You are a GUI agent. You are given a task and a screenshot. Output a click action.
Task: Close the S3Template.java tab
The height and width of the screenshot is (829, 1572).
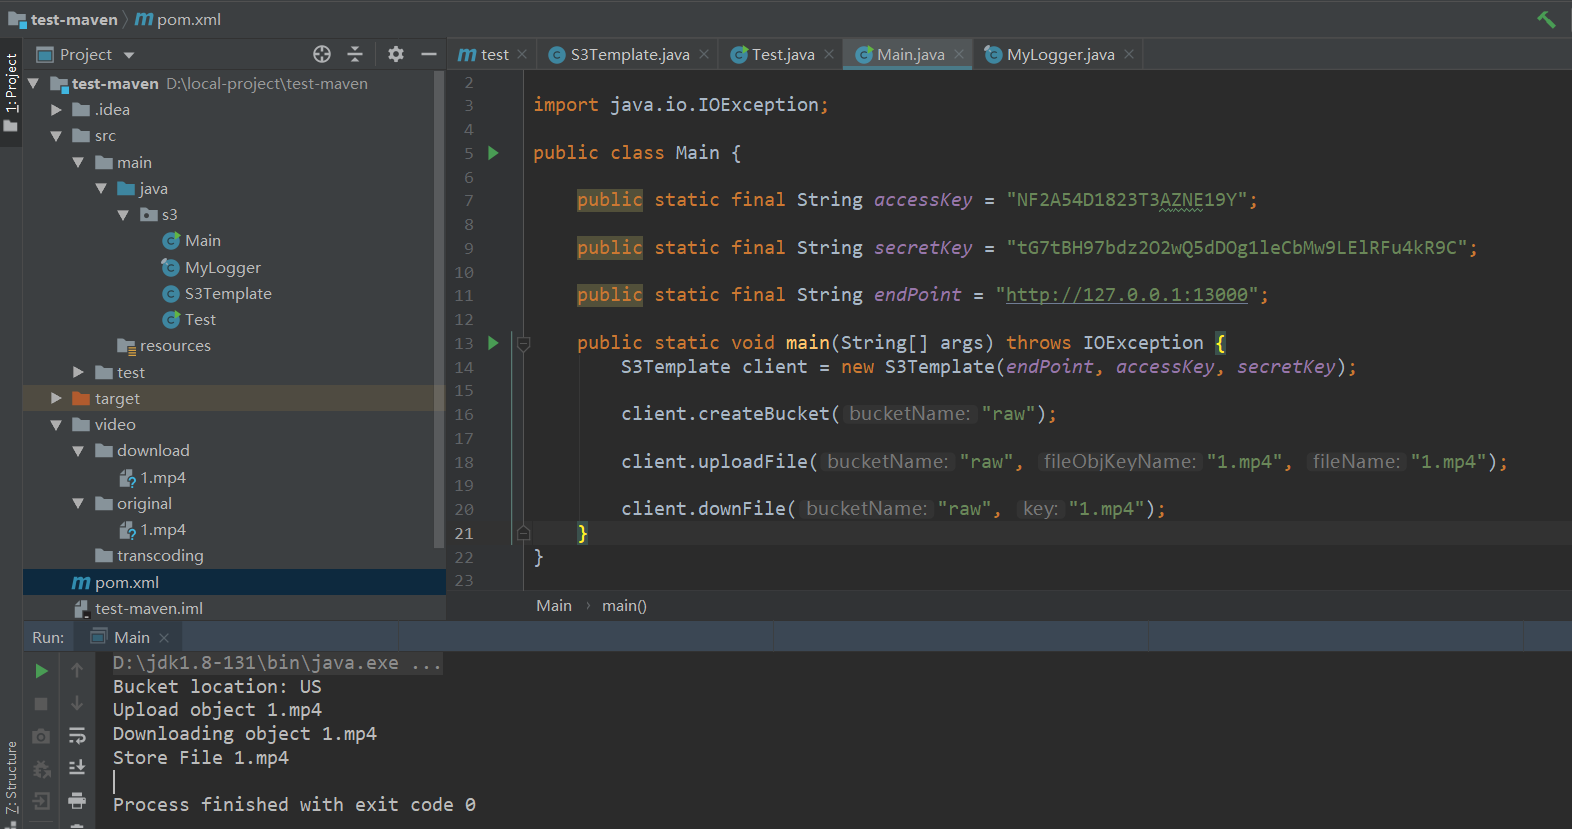pos(704,54)
